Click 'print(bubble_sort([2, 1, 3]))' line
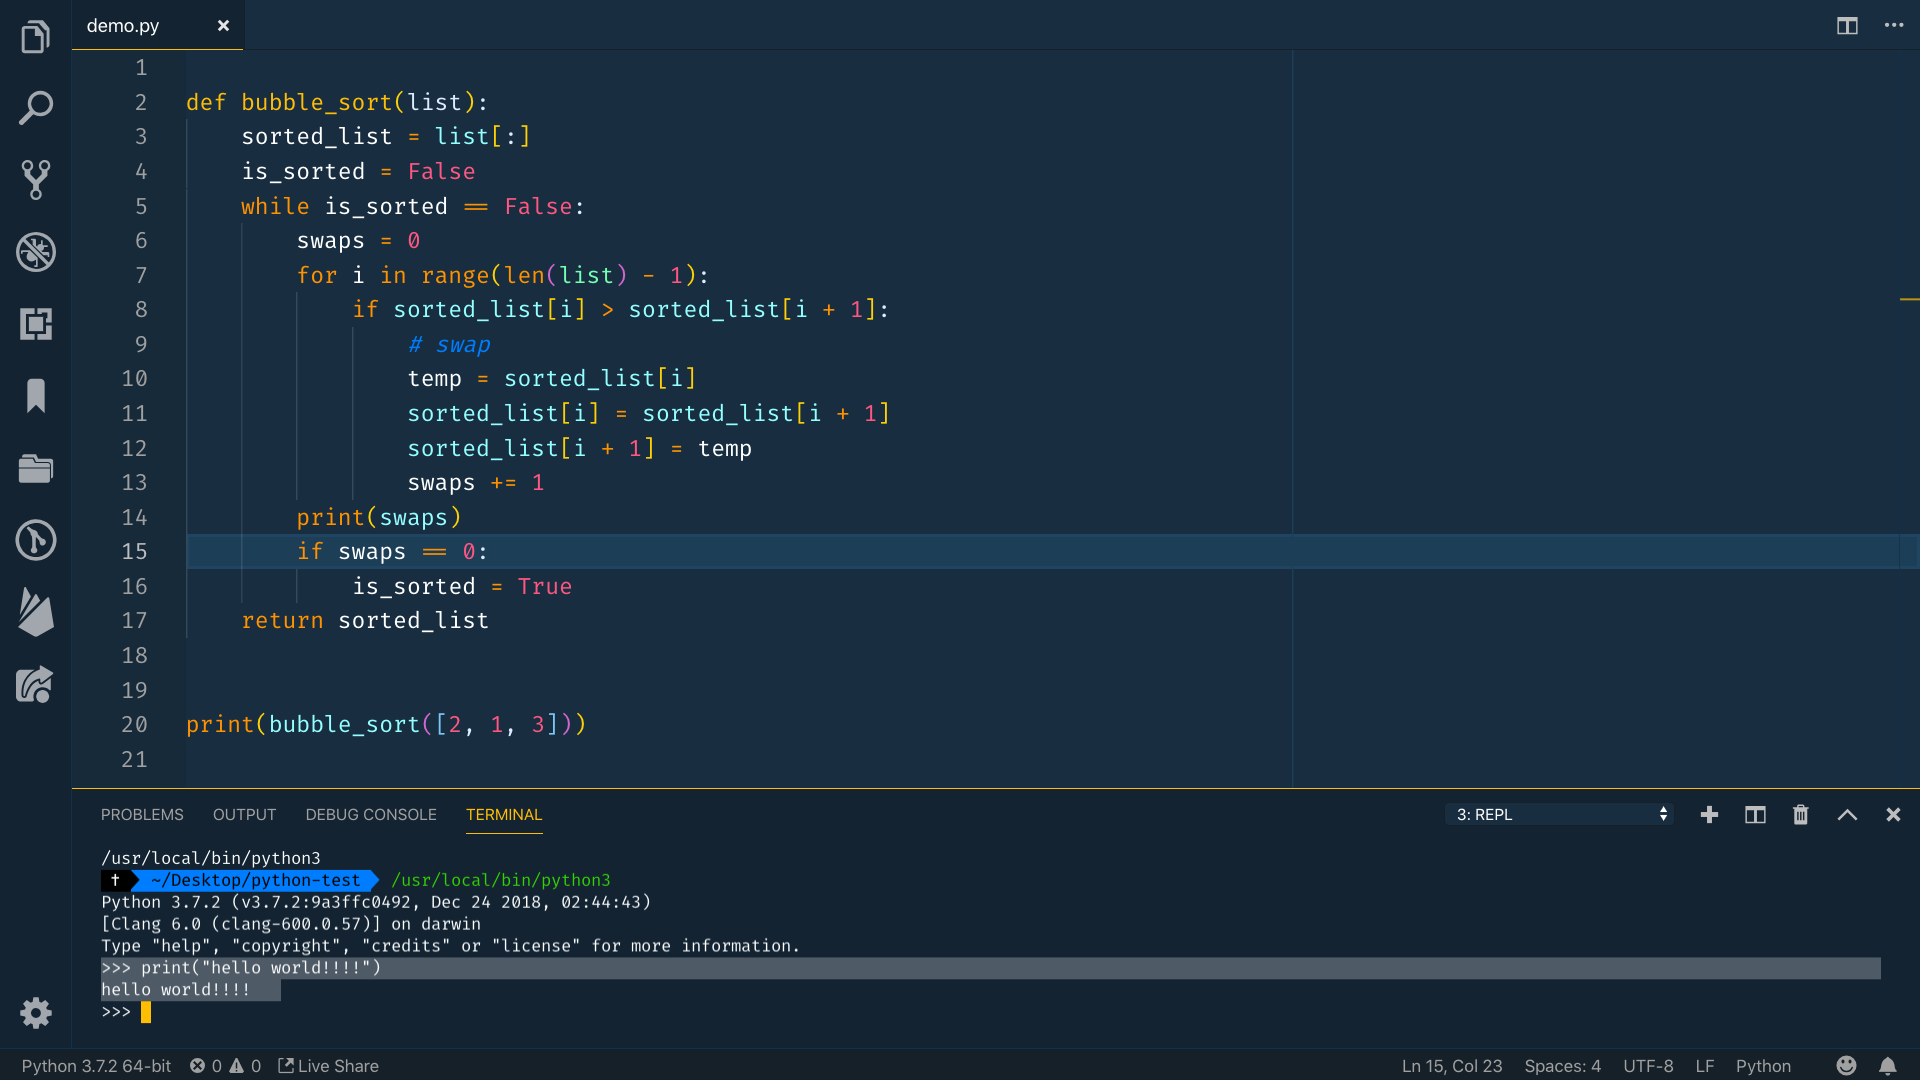 [386, 725]
